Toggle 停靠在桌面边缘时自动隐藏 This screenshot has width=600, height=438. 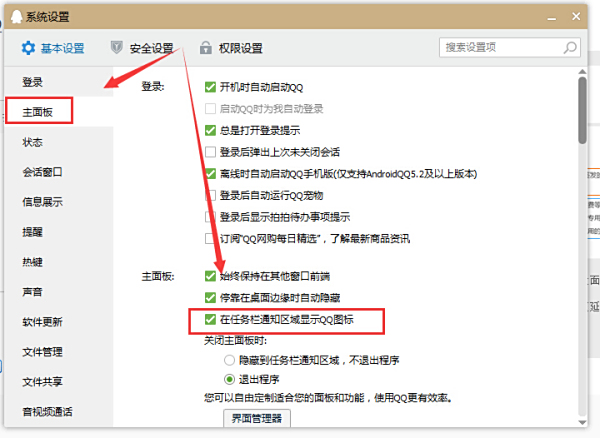click(210, 298)
